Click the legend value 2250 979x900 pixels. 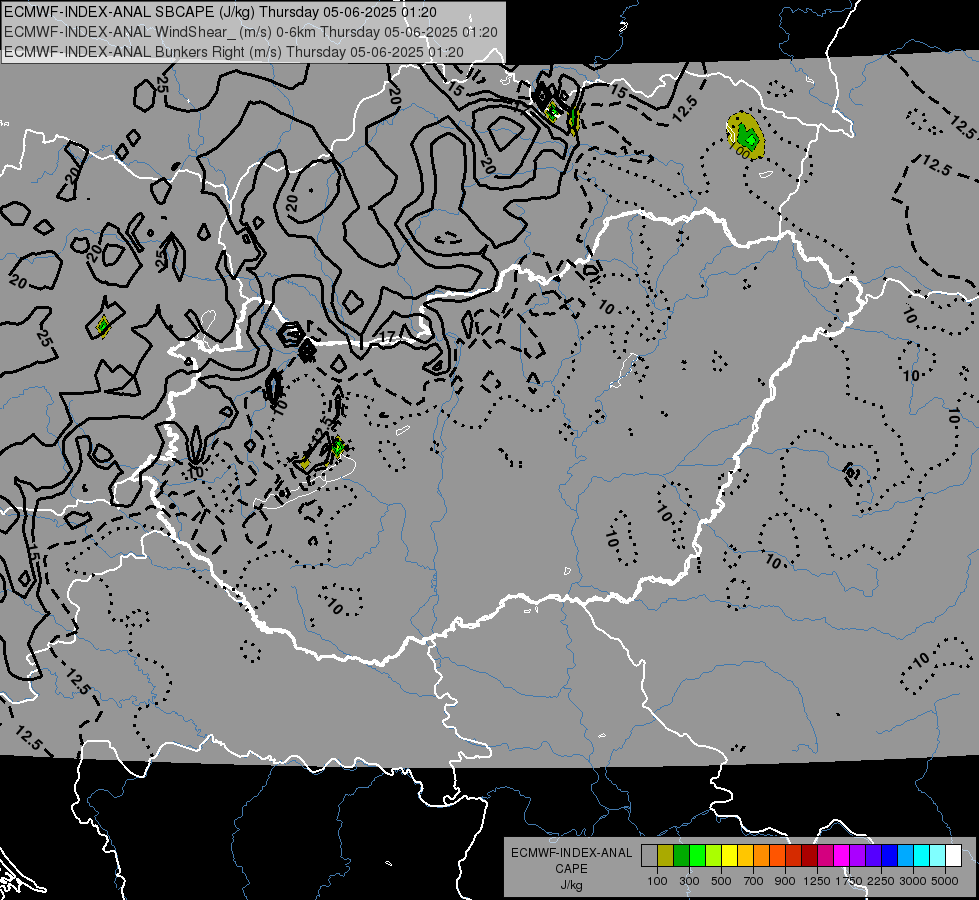click(881, 881)
